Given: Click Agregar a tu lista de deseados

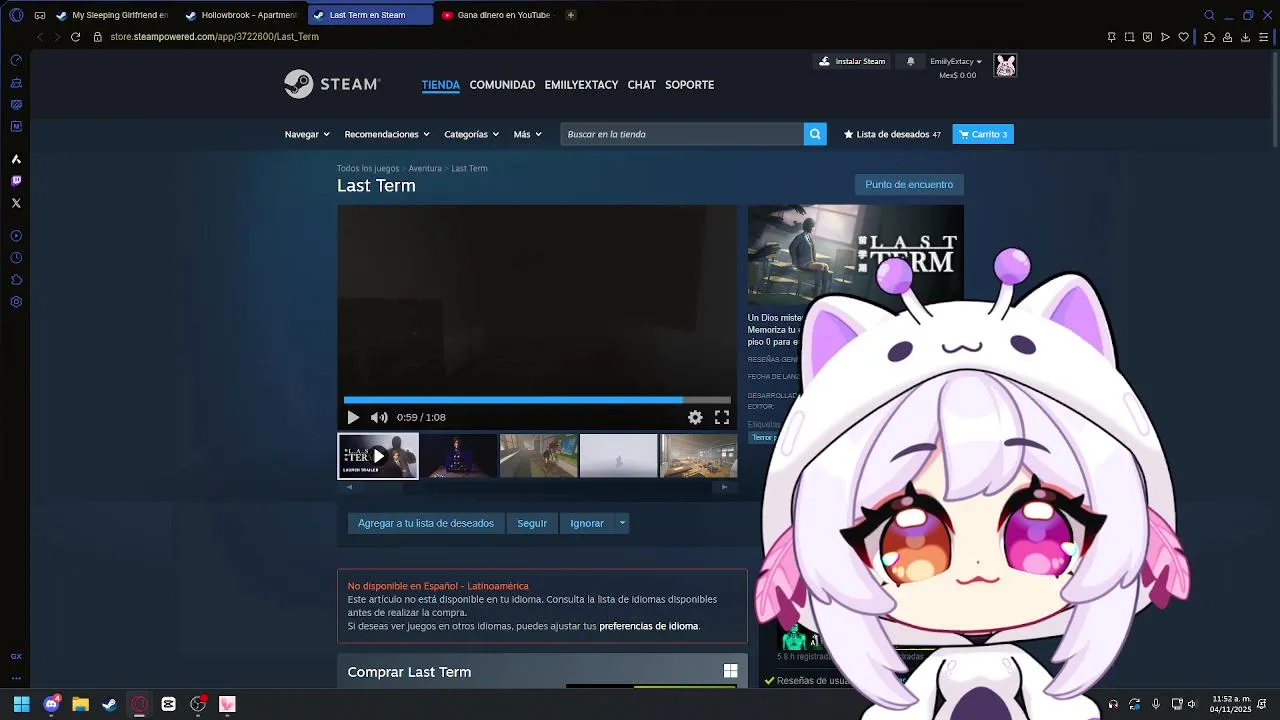Looking at the screenshot, I should (426, 523).
